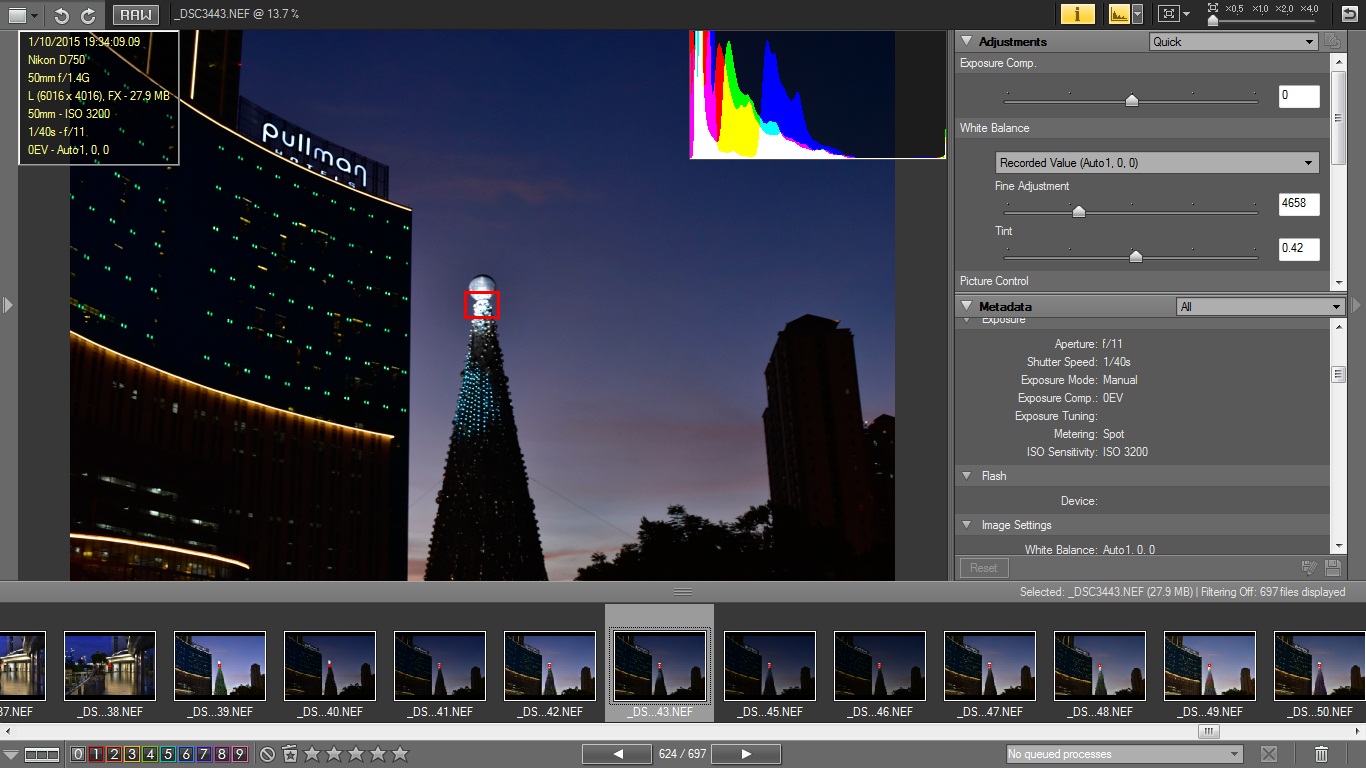Select thumbnail _DS...45.NEF in filmstrip
The height and width of the screenshot is (768, 1366).
click(x=770, y=667)
